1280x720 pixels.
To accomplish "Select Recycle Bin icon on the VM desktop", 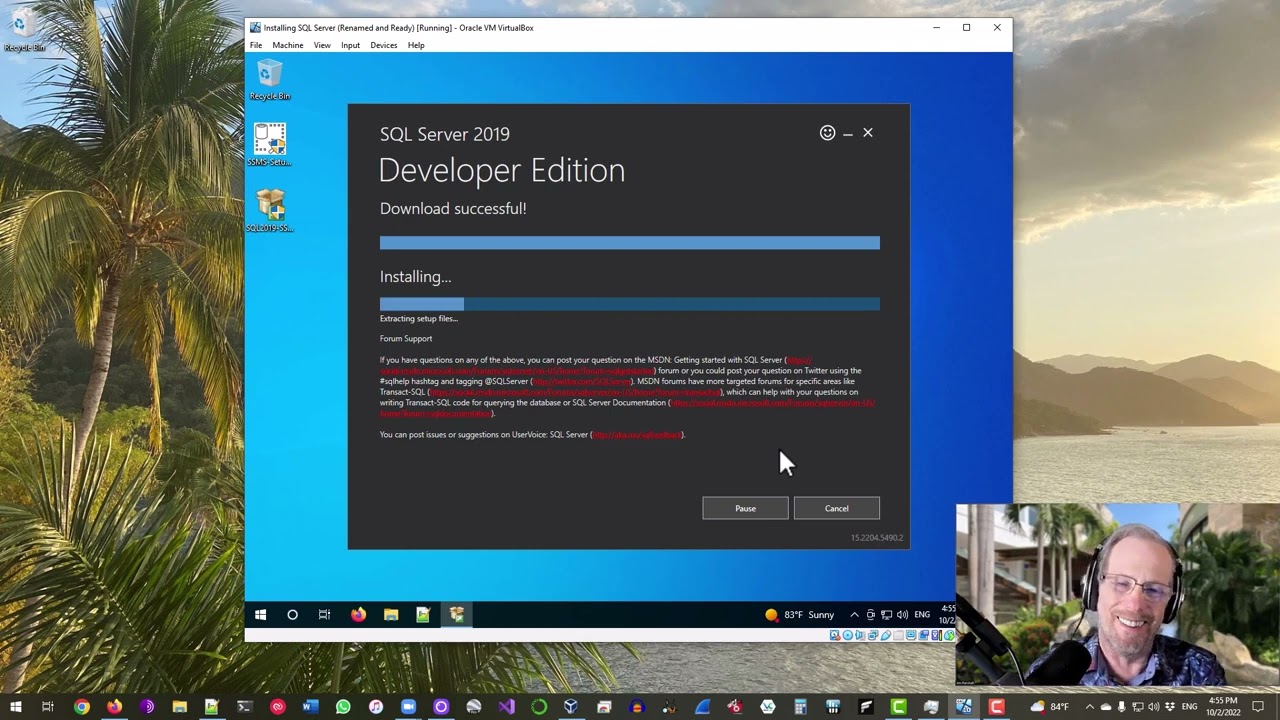I will (x=270, y=80).
